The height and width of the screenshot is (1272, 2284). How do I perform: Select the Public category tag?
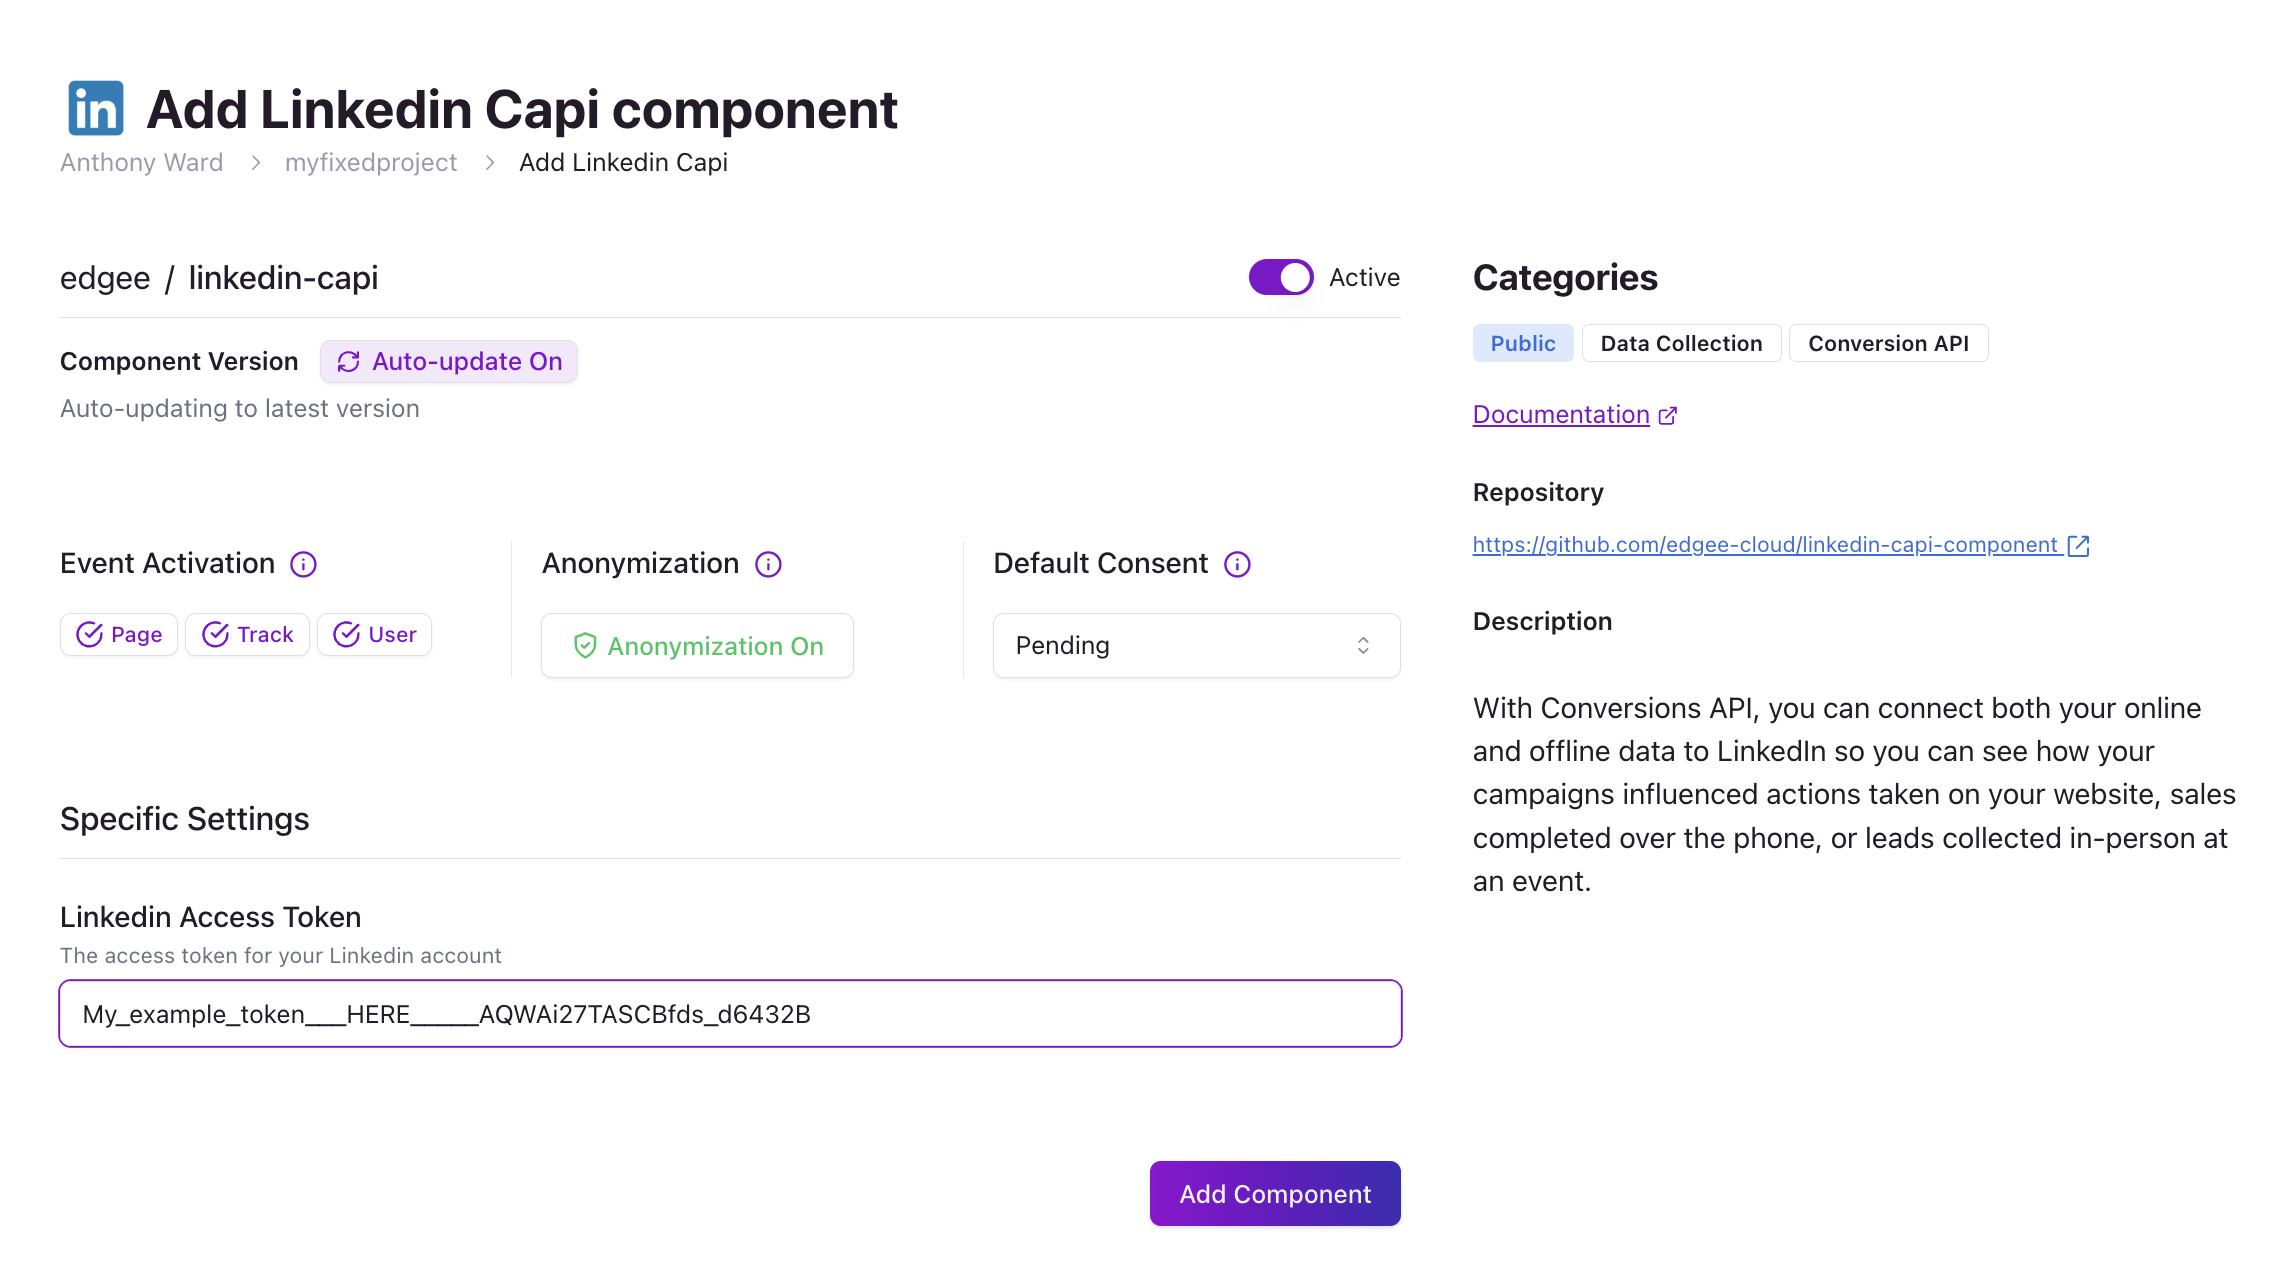(1523, 344)
